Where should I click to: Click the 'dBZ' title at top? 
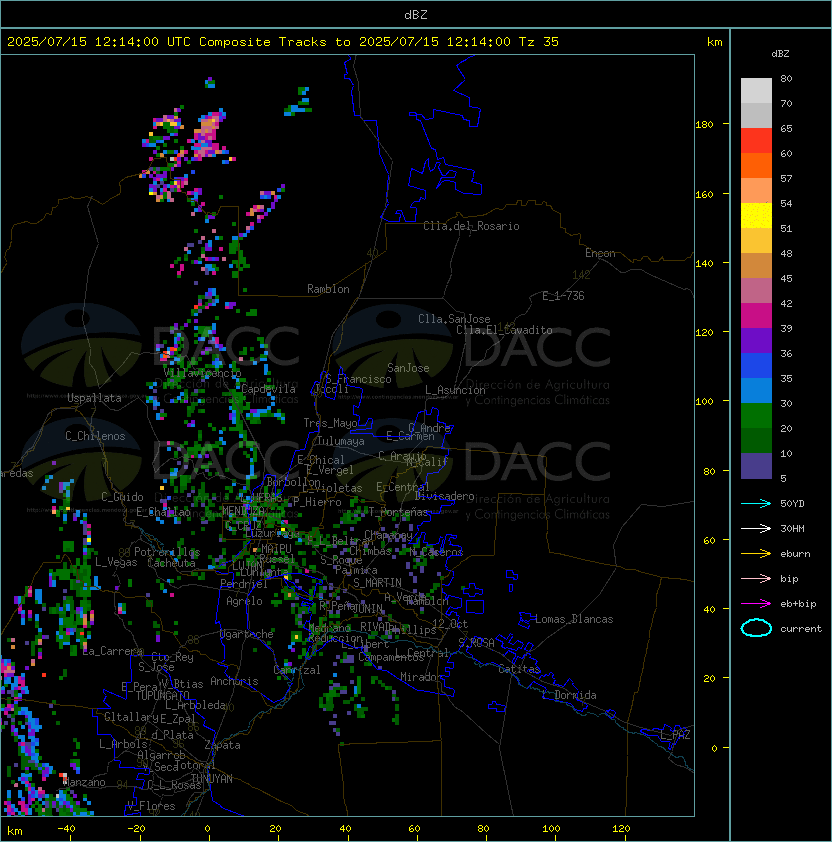(x=416, y=15)
